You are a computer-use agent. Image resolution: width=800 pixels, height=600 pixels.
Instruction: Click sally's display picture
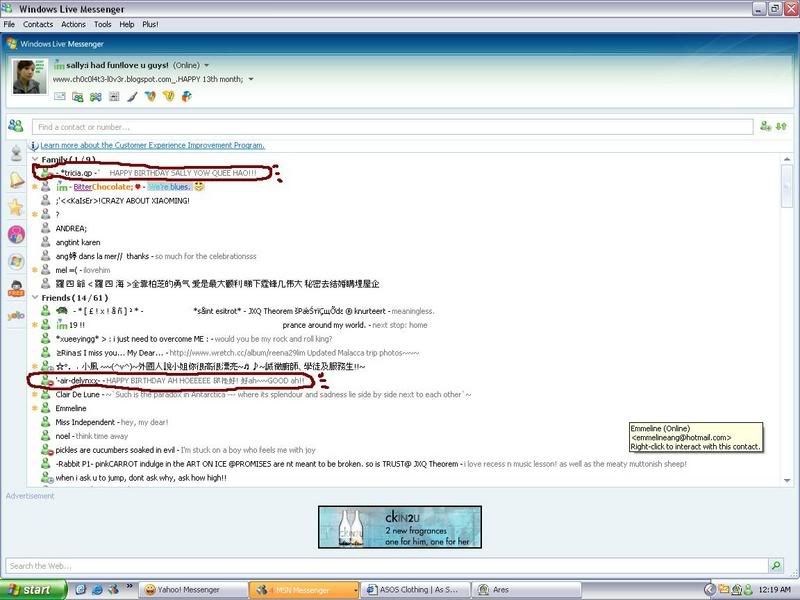point(30,77)
